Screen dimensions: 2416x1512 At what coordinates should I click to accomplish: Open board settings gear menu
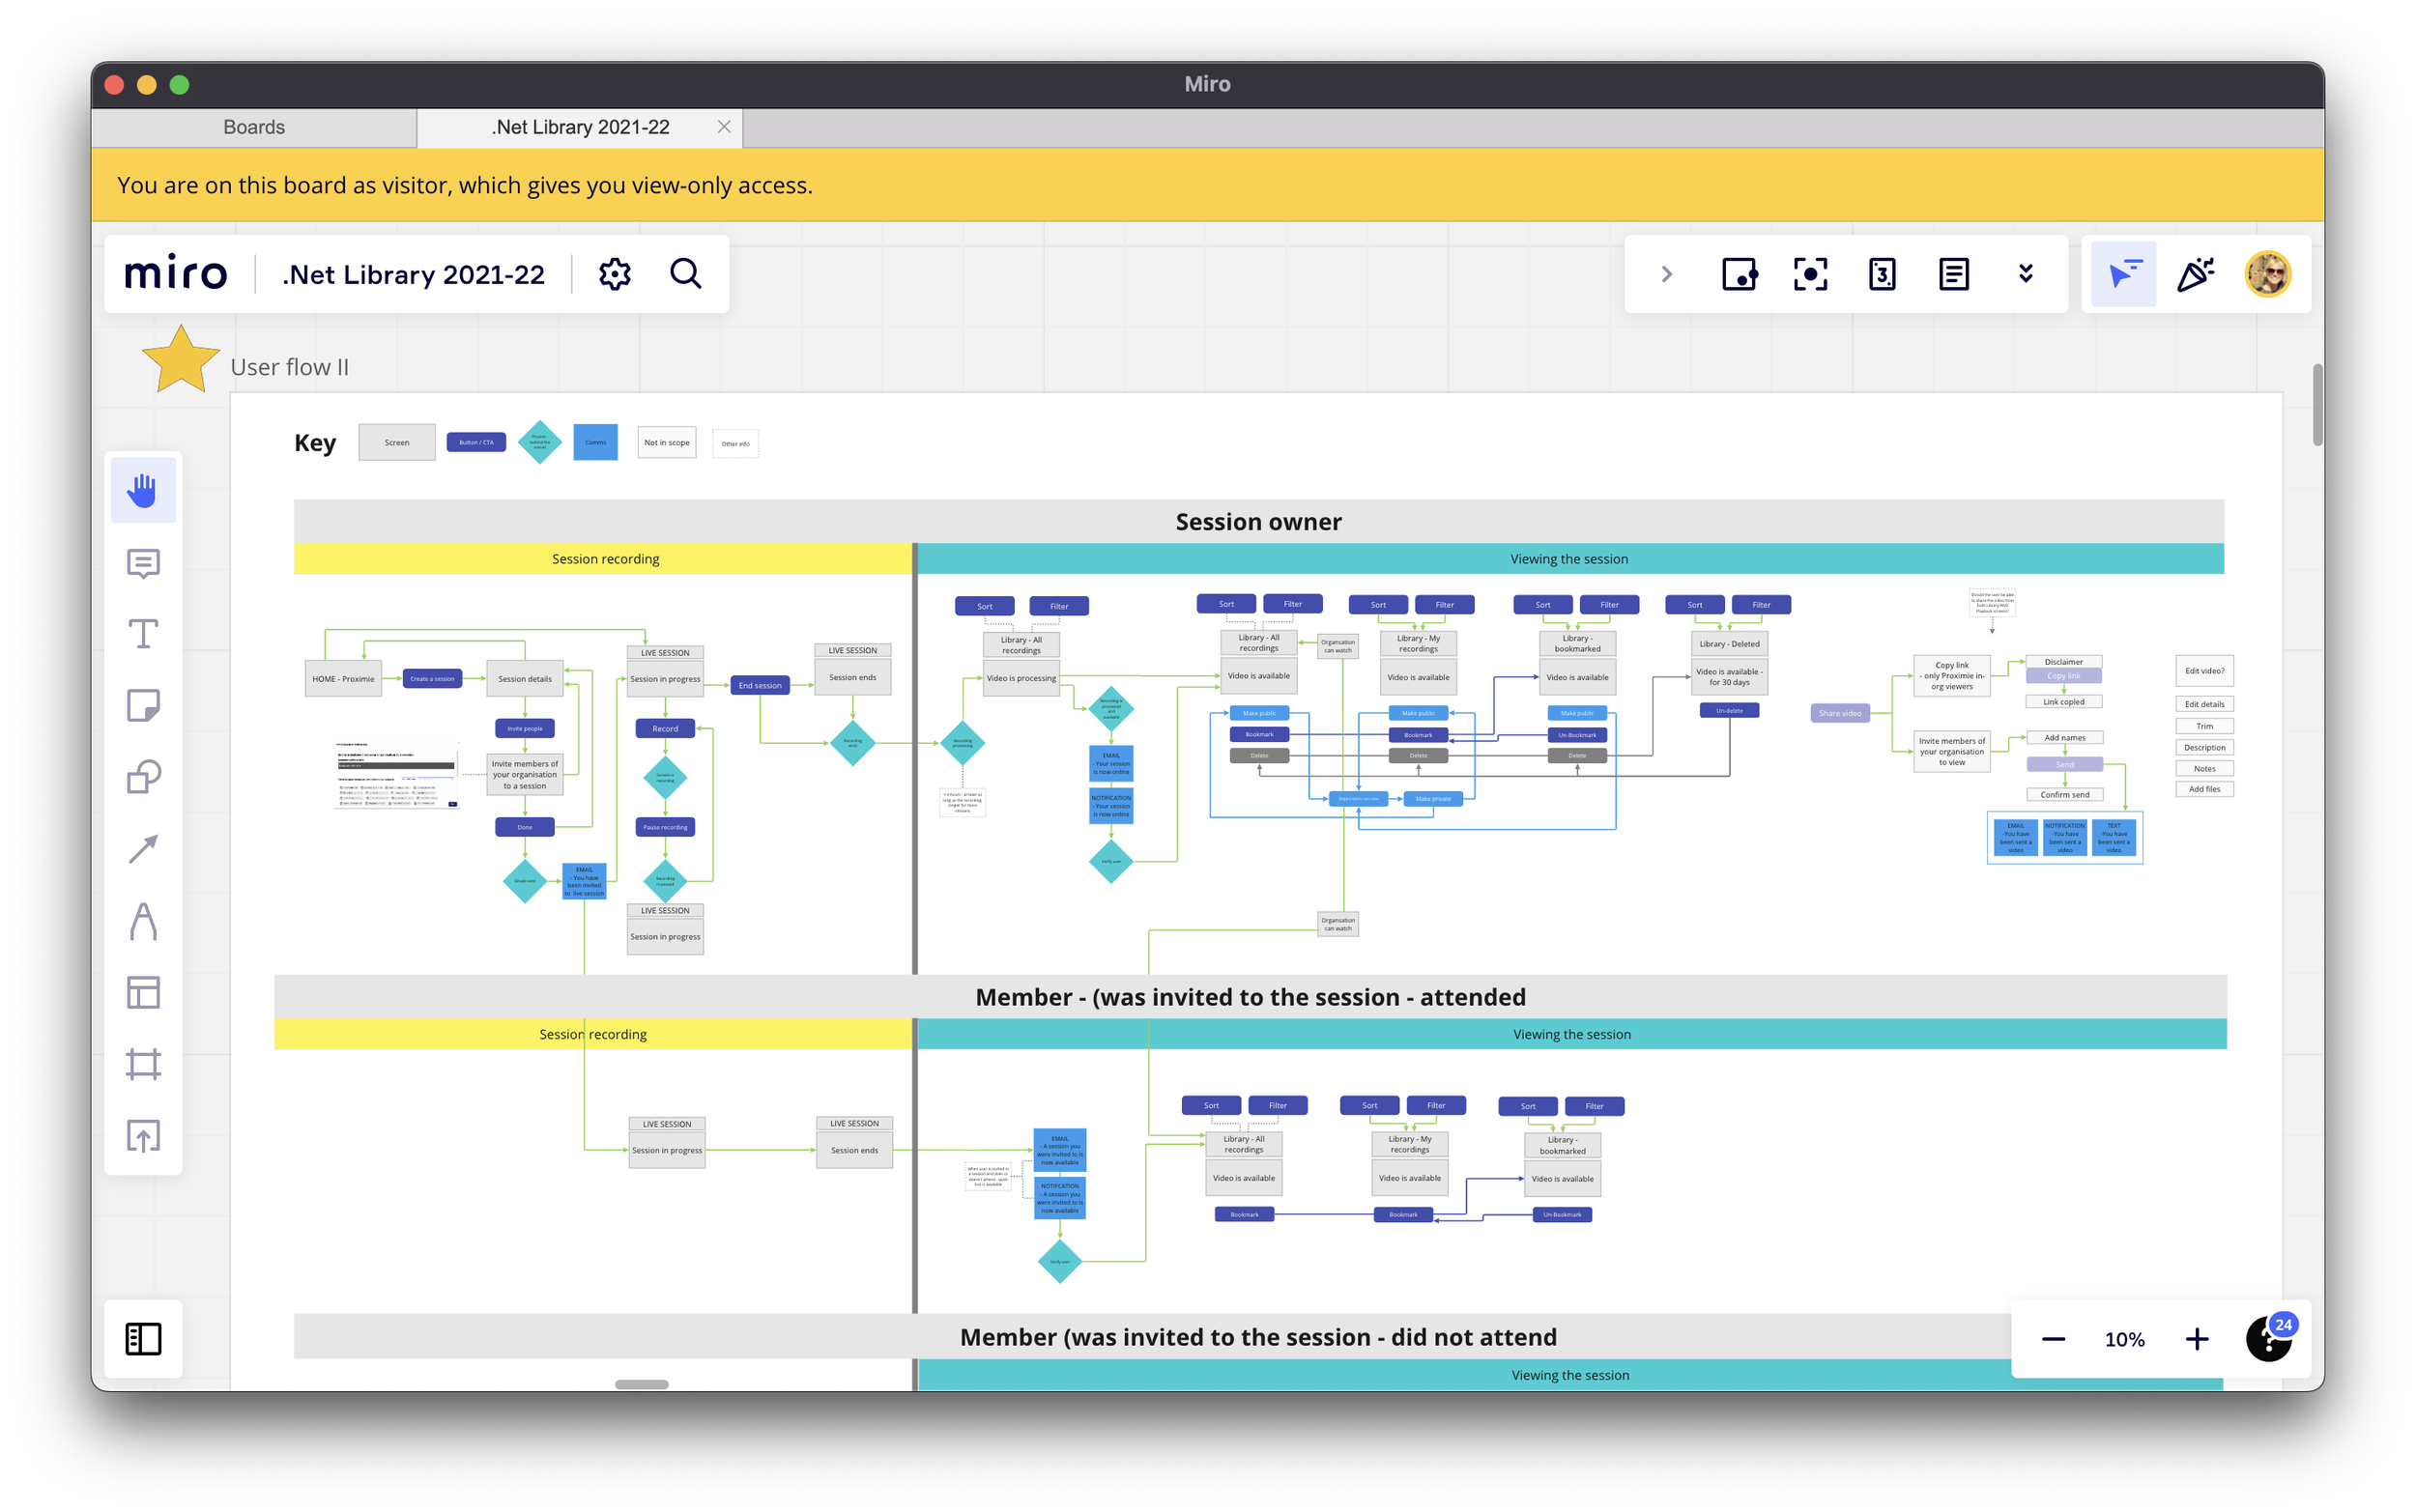click(614, 274)
